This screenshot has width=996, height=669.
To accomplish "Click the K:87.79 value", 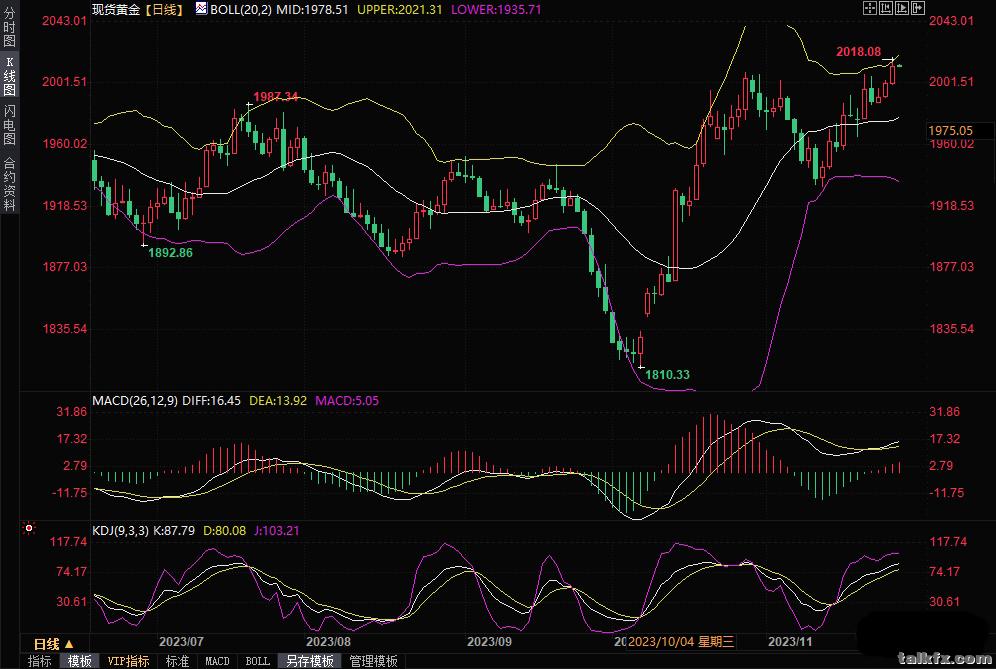I will (174, 530).
